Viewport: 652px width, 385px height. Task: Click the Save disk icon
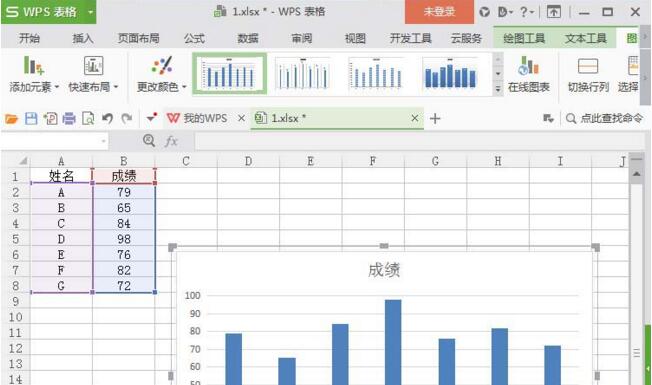point(31,119)
